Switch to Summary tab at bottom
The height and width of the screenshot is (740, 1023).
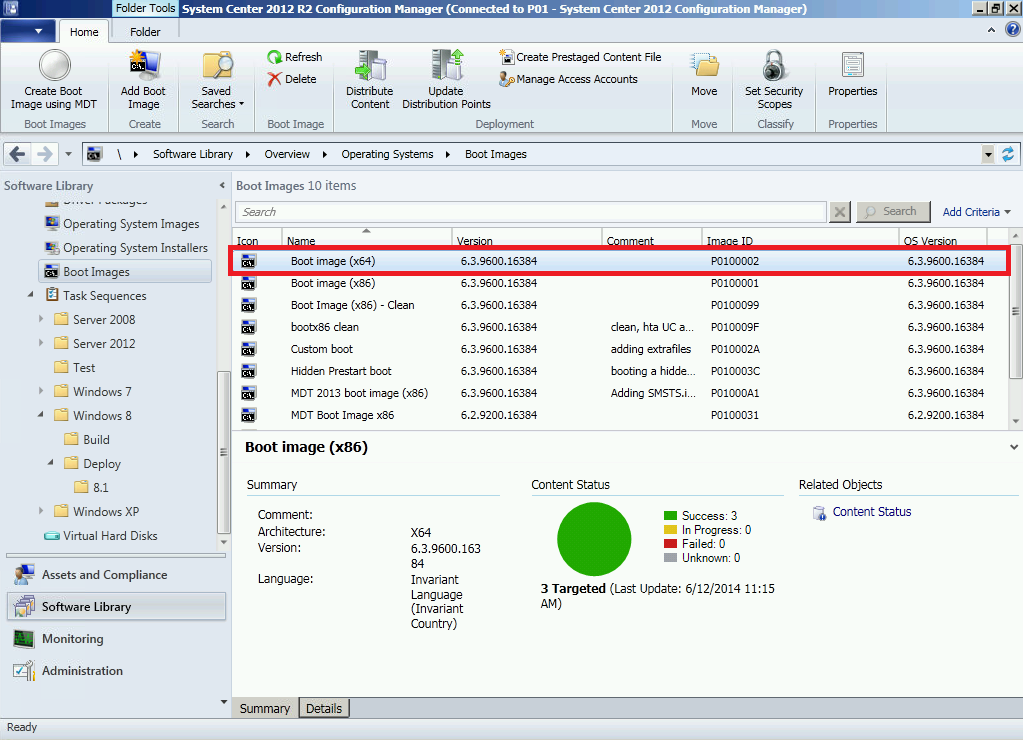[x=264, y=709]
